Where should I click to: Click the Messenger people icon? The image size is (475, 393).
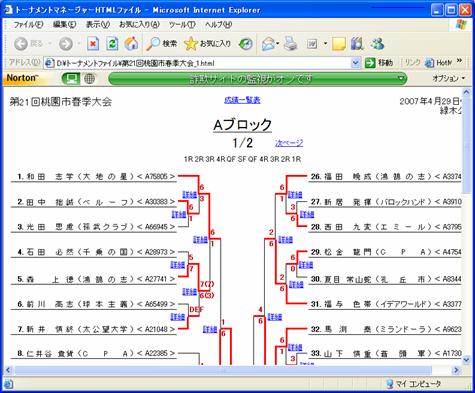pyautogui.click(x=378, y=44)
